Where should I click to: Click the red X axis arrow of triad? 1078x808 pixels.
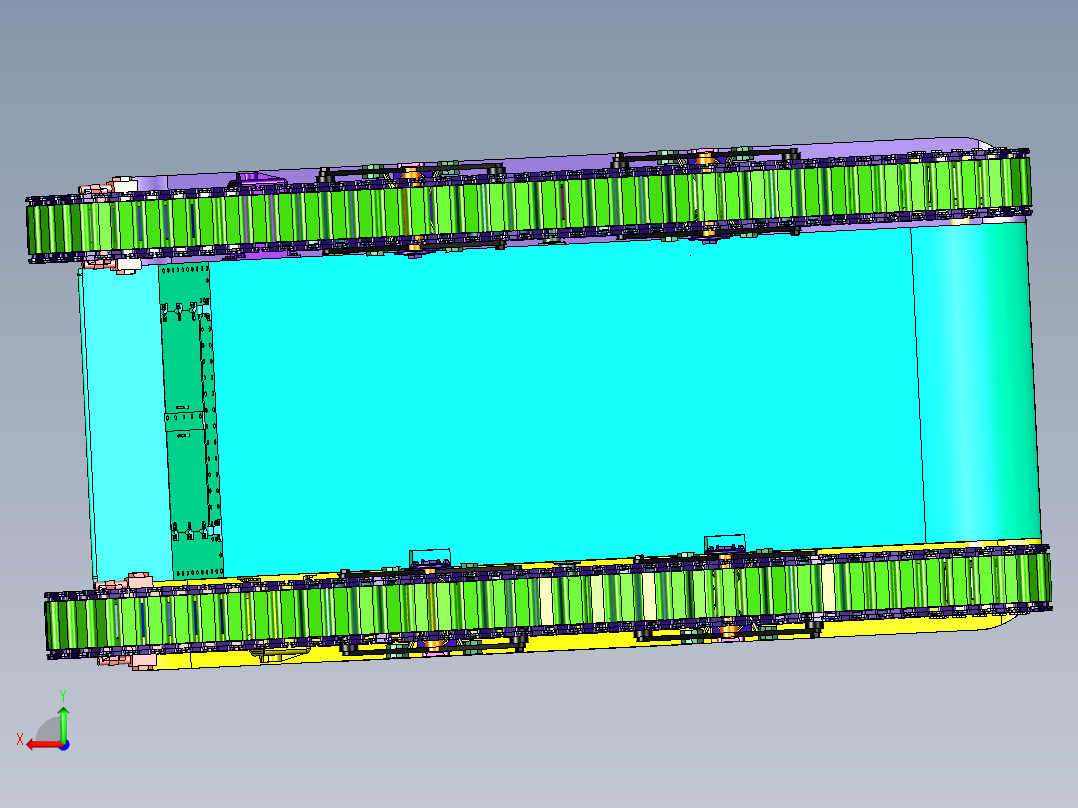(43, 745)
